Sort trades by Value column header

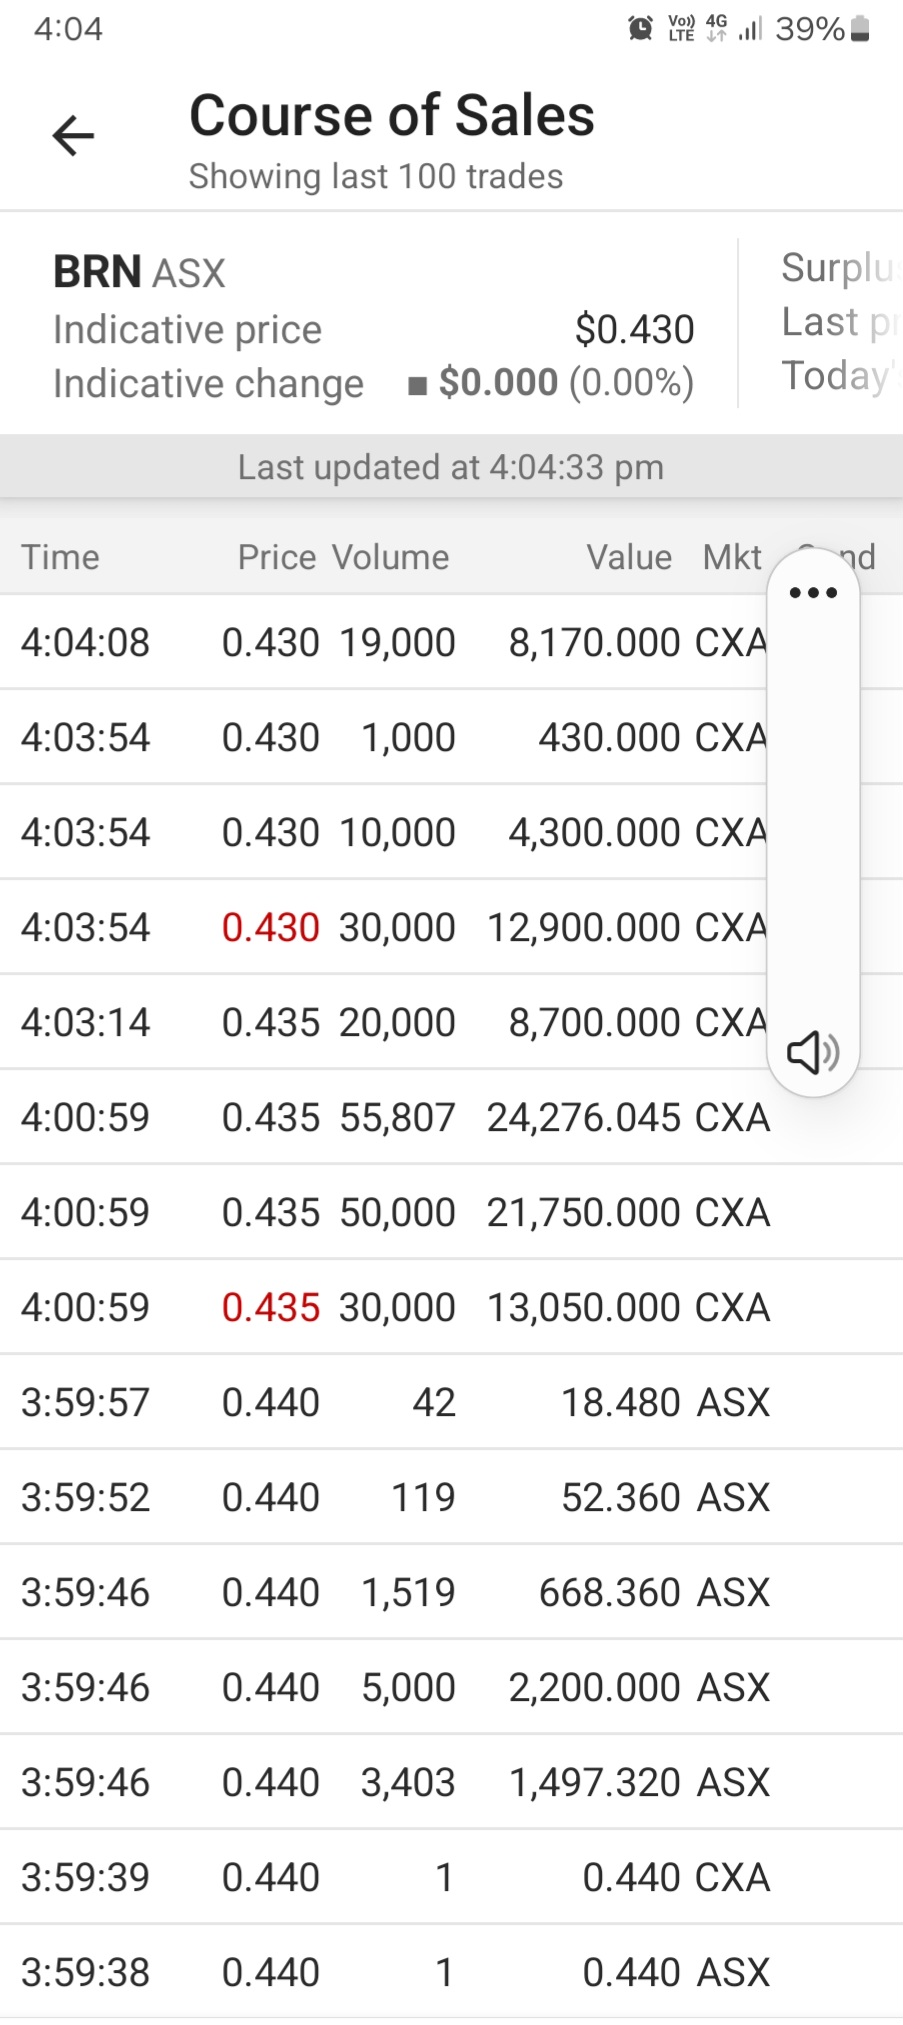629,557
